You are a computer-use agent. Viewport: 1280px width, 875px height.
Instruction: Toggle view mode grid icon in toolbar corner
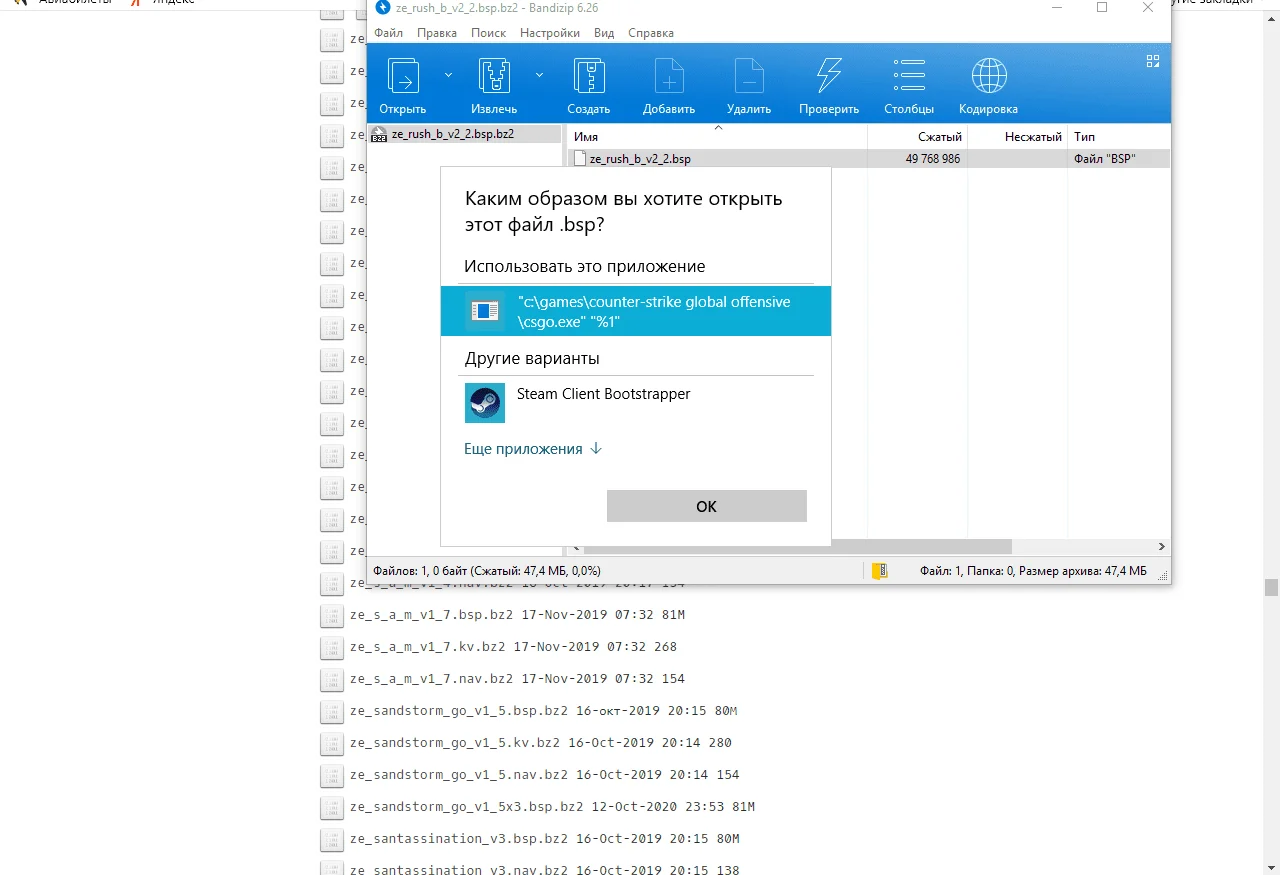click(1152, 61)
